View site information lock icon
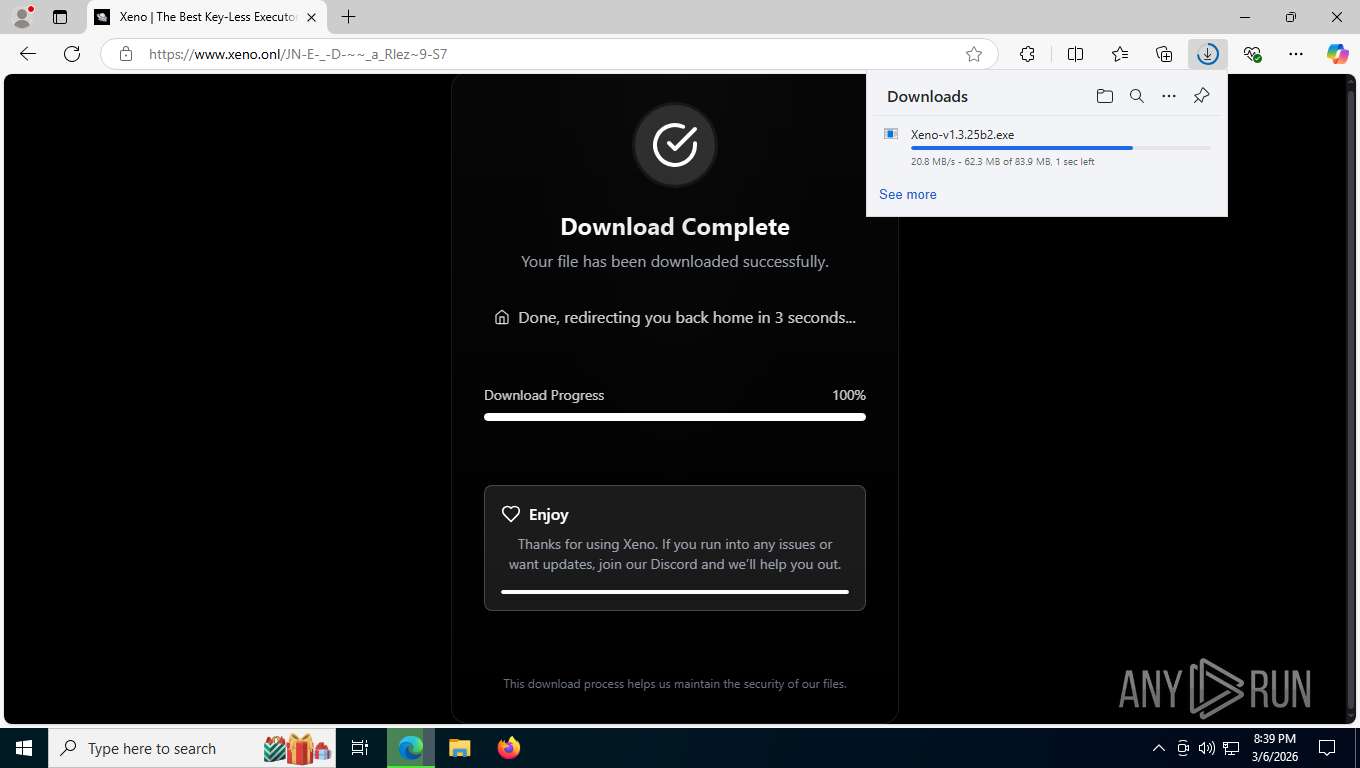The width and height of the screenshot is (1360, 768). point(126,54)
